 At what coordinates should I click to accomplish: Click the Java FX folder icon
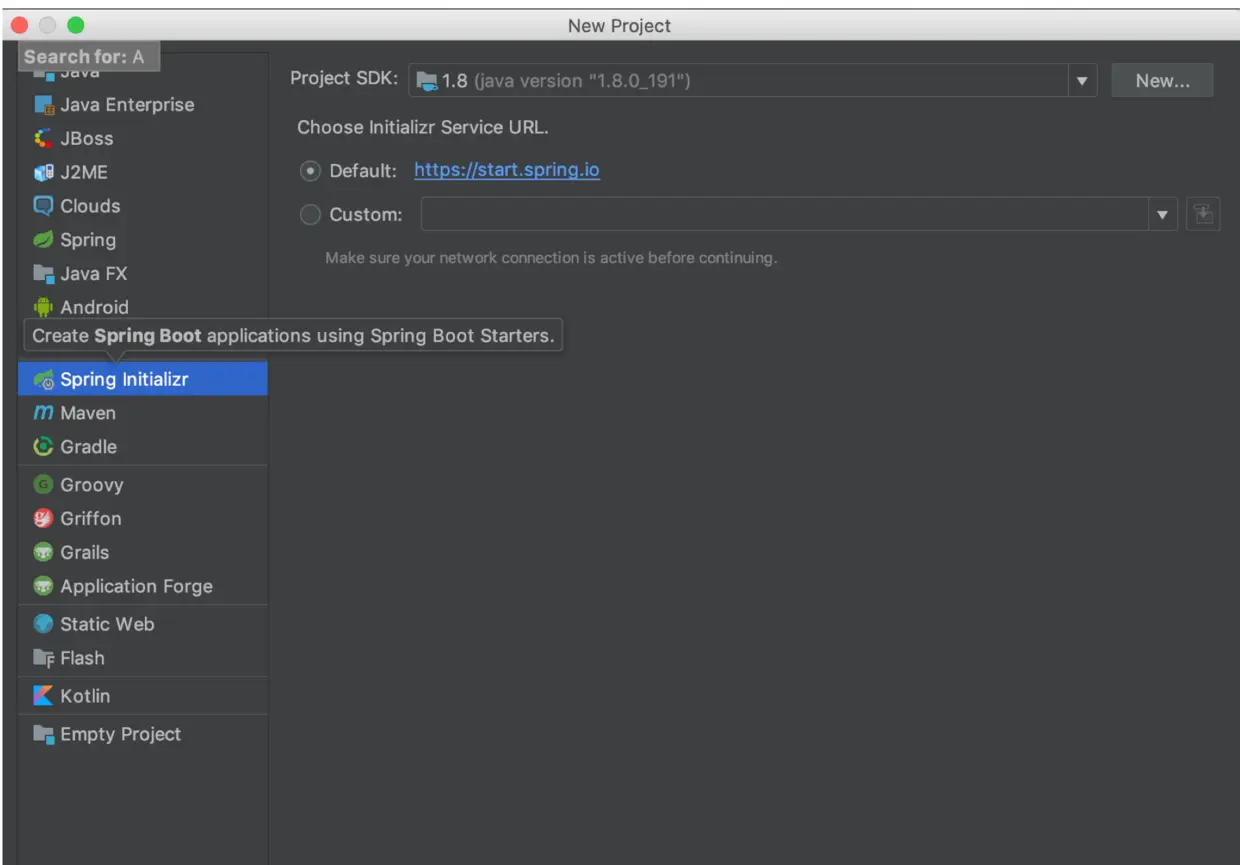(43, 274)
